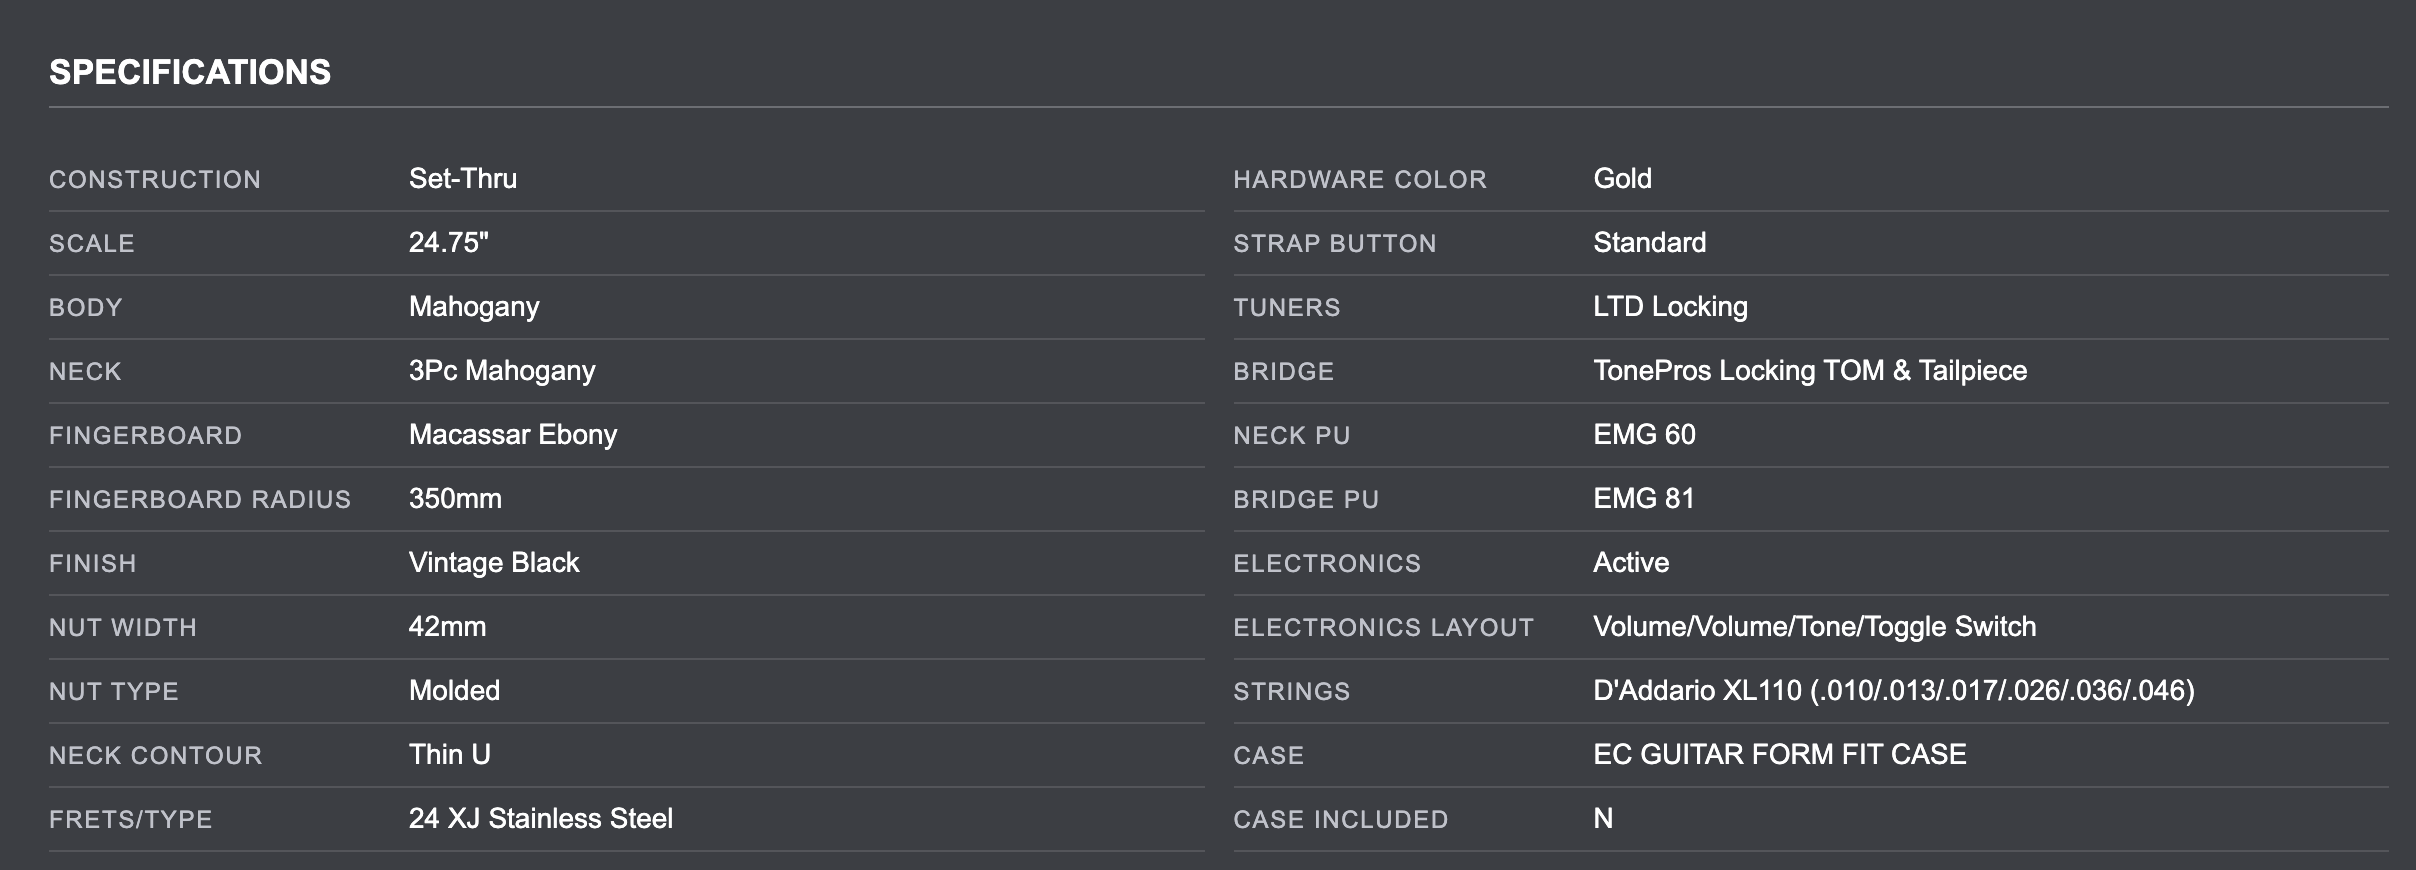The image size is (2416, 870).
Task: Click 24 XJ Stainless Steel frets text
Action: coord(541,818)
